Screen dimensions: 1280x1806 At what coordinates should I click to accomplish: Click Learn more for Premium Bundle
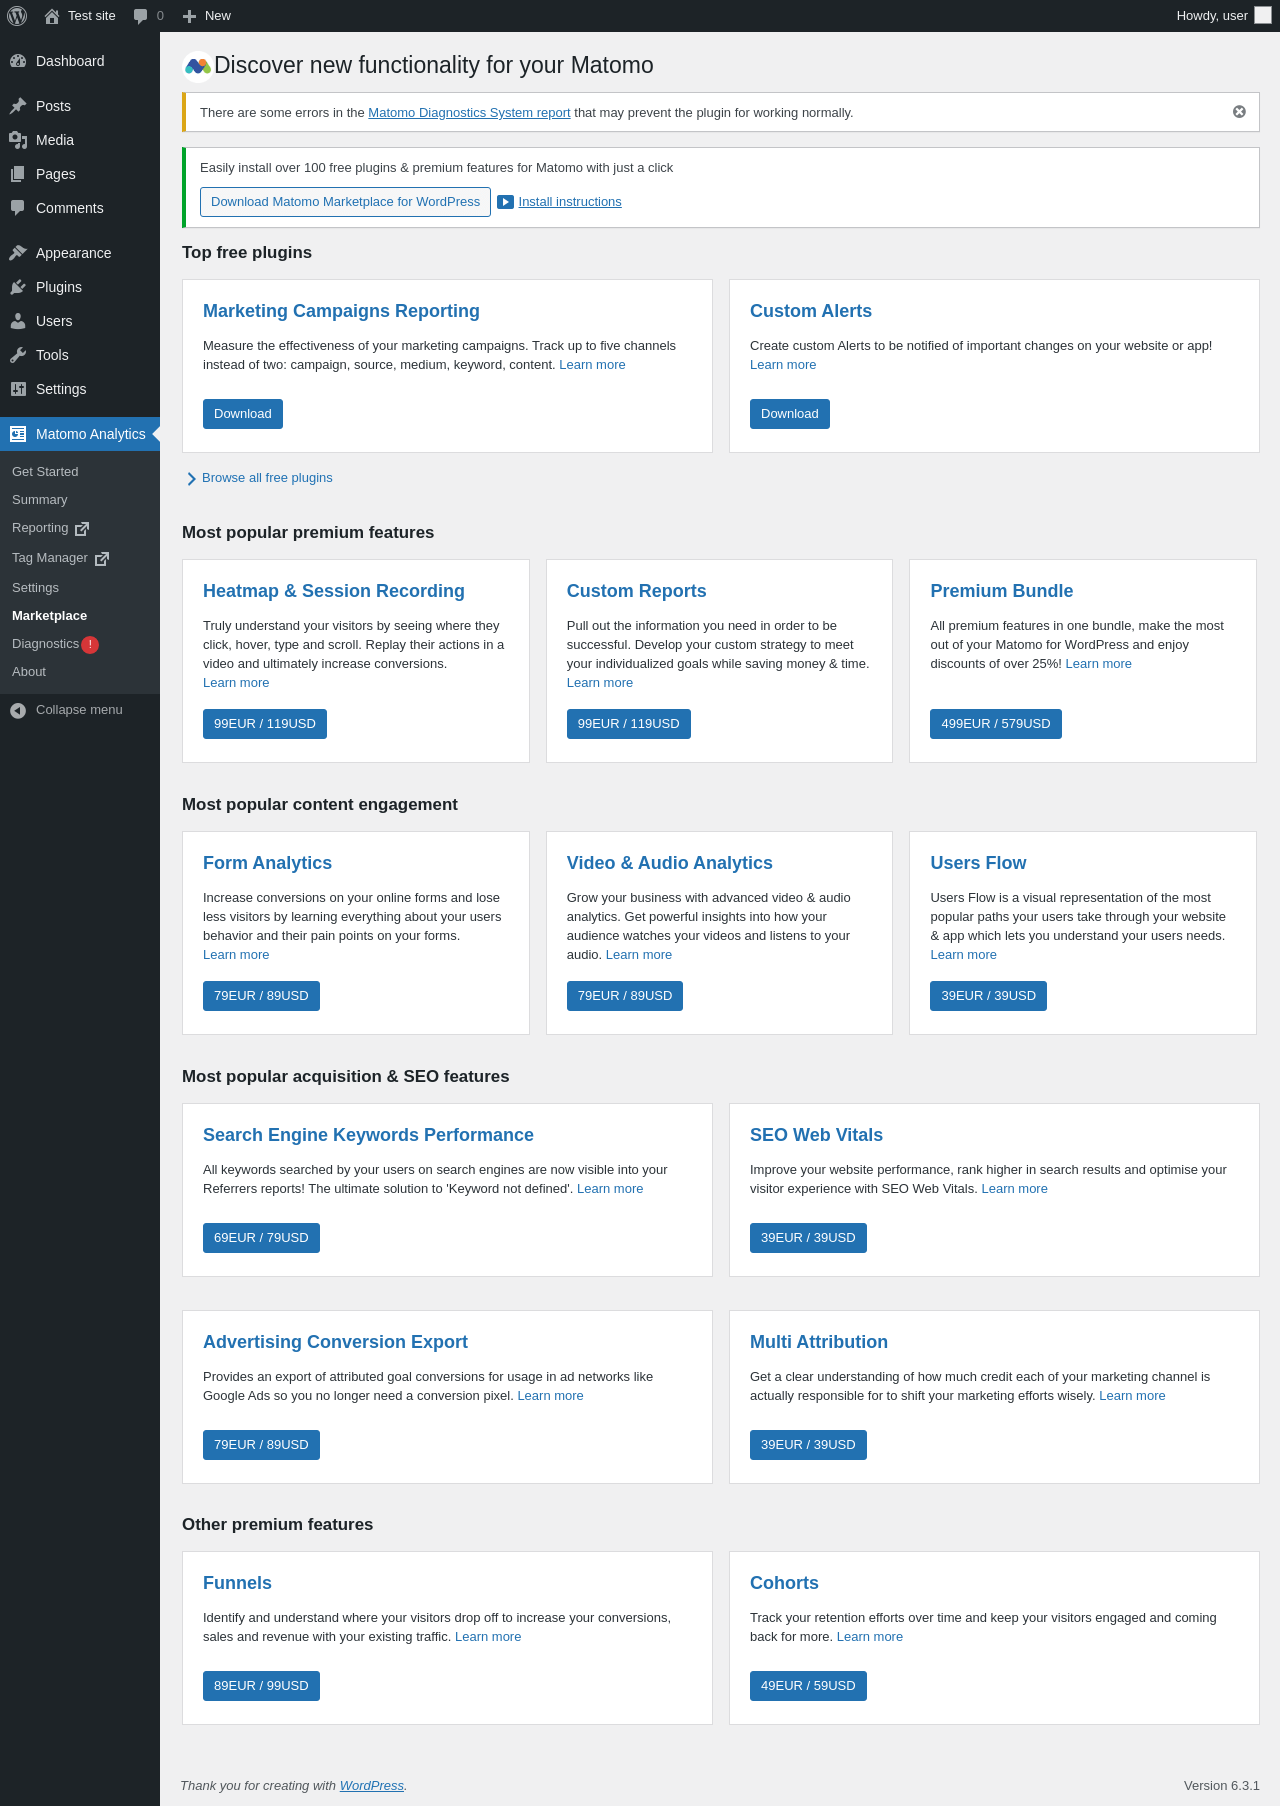pos(1099,664)
